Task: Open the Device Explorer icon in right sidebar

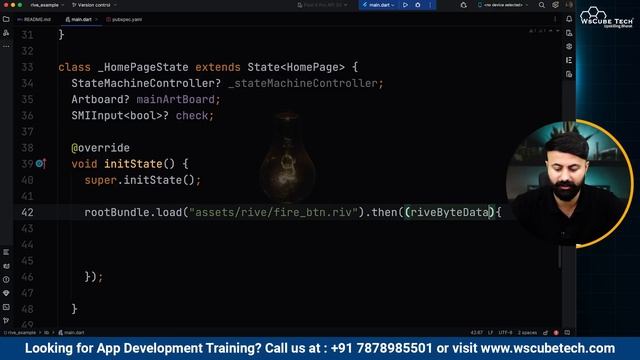Action: point(569,74)
